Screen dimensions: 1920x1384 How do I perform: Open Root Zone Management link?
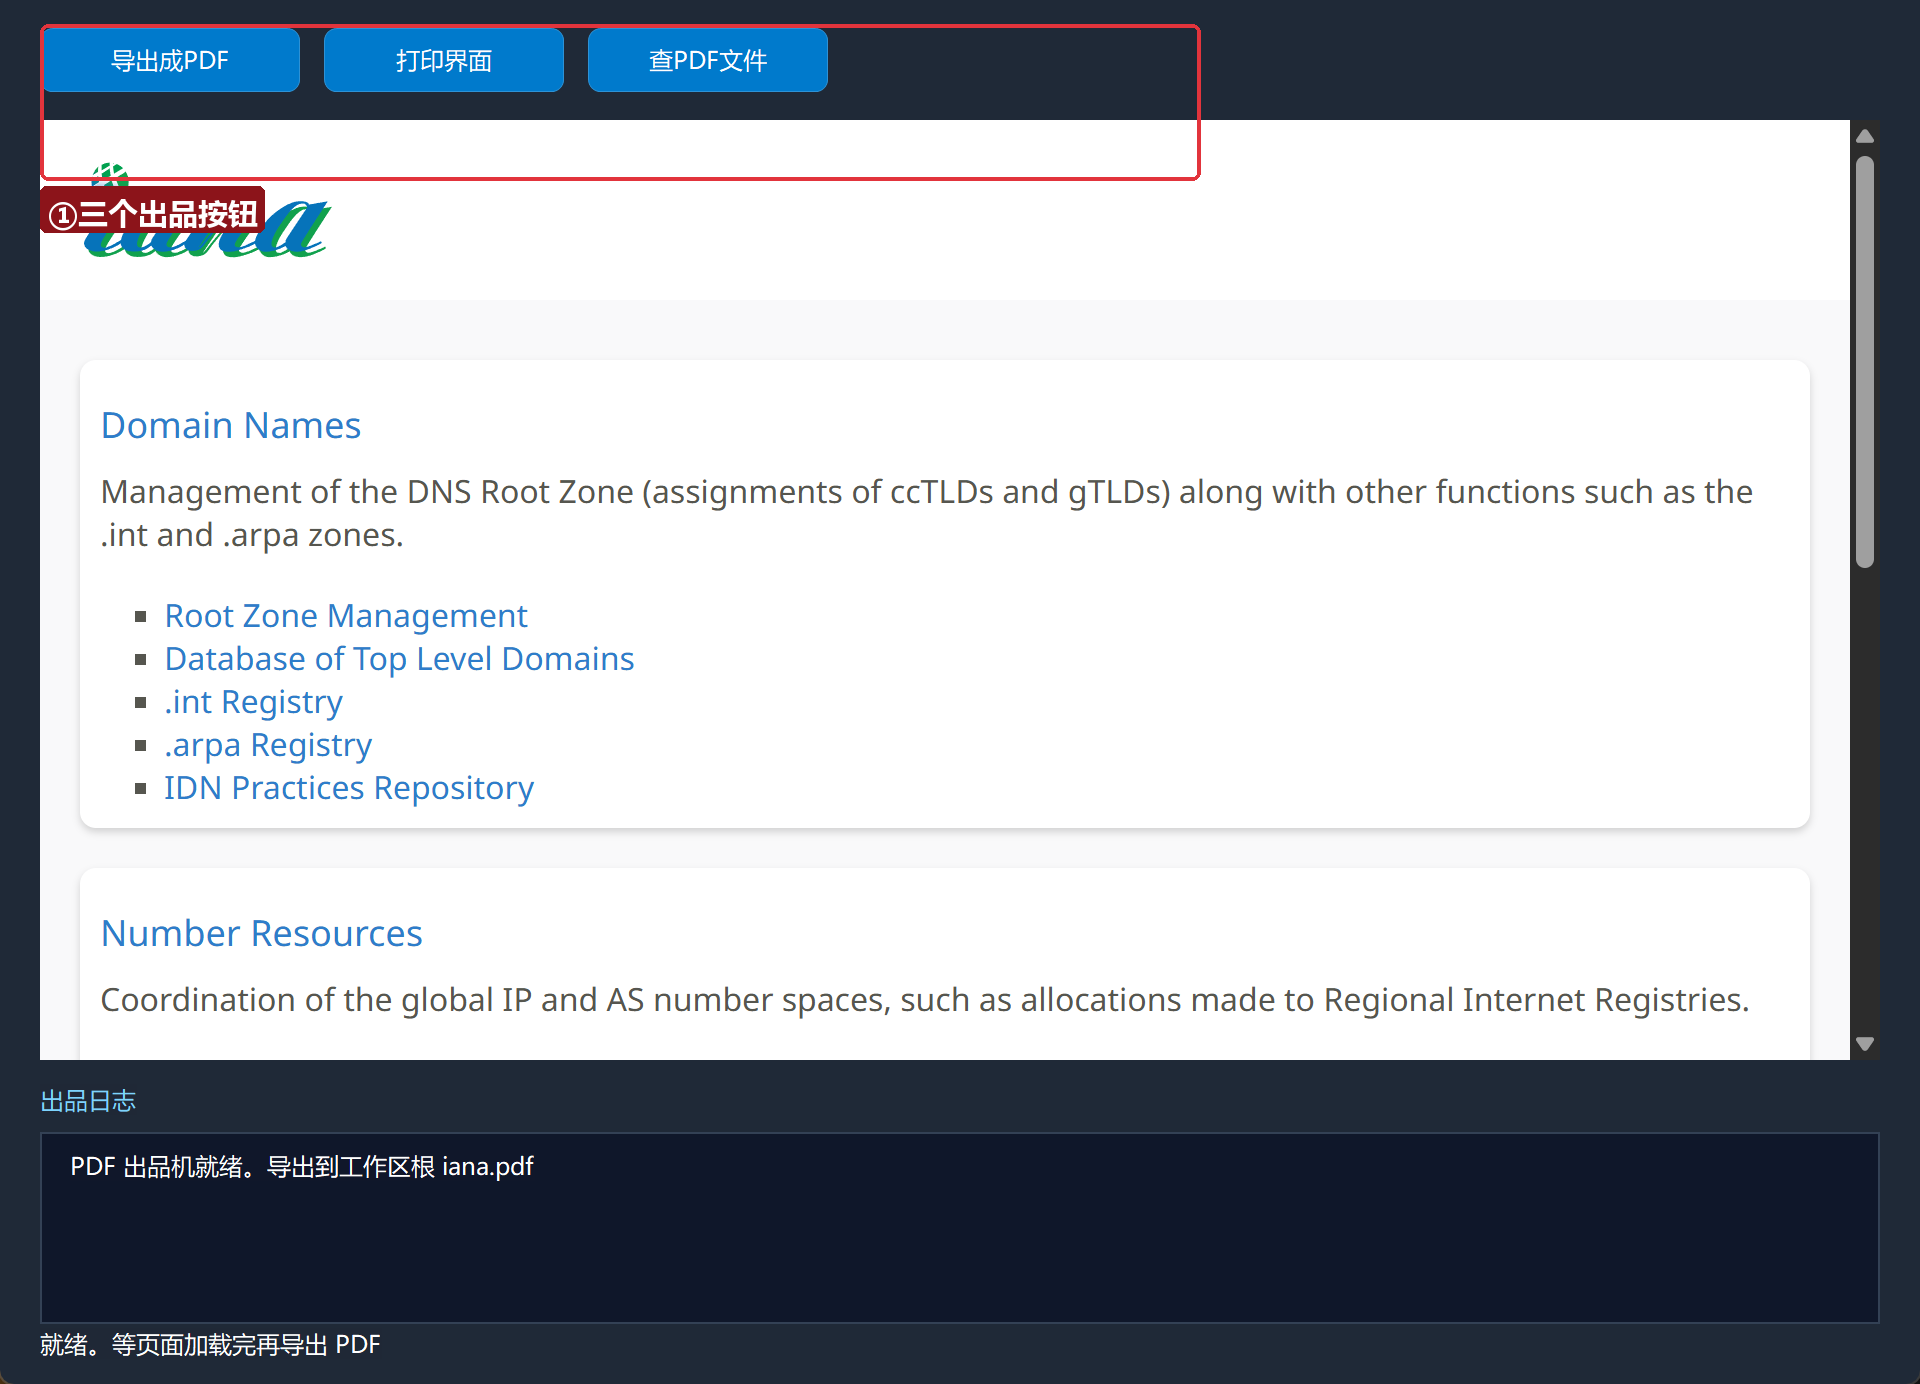(346, 616)
